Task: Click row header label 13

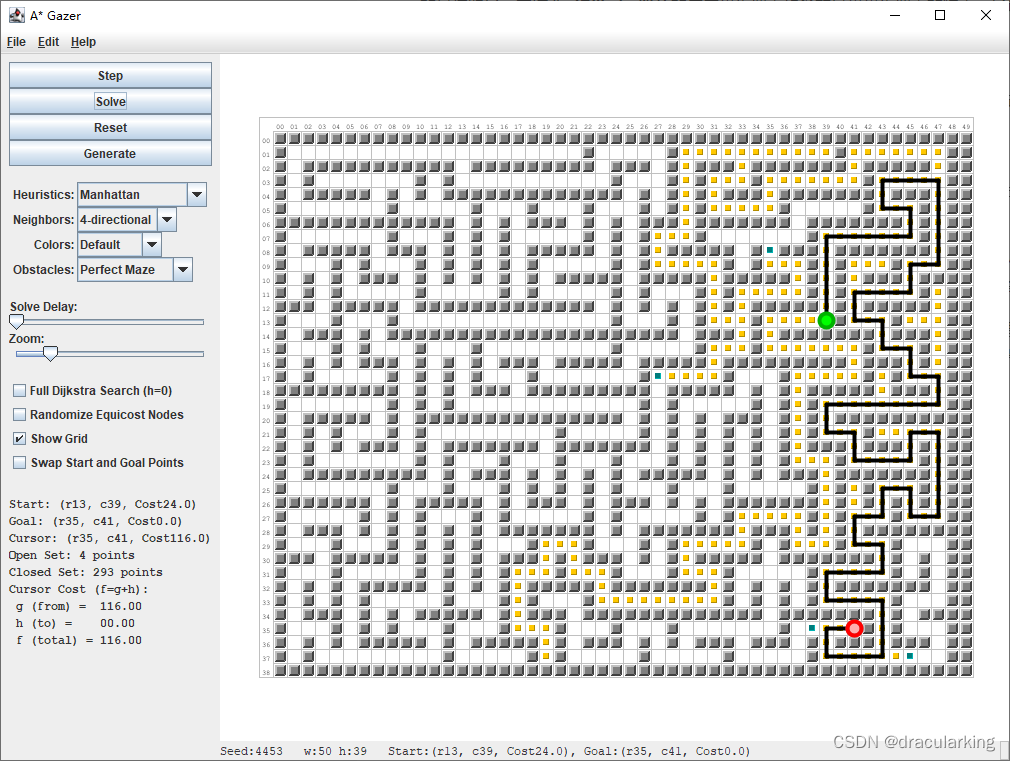Action: pyautogui.click(x=266, y=322)
